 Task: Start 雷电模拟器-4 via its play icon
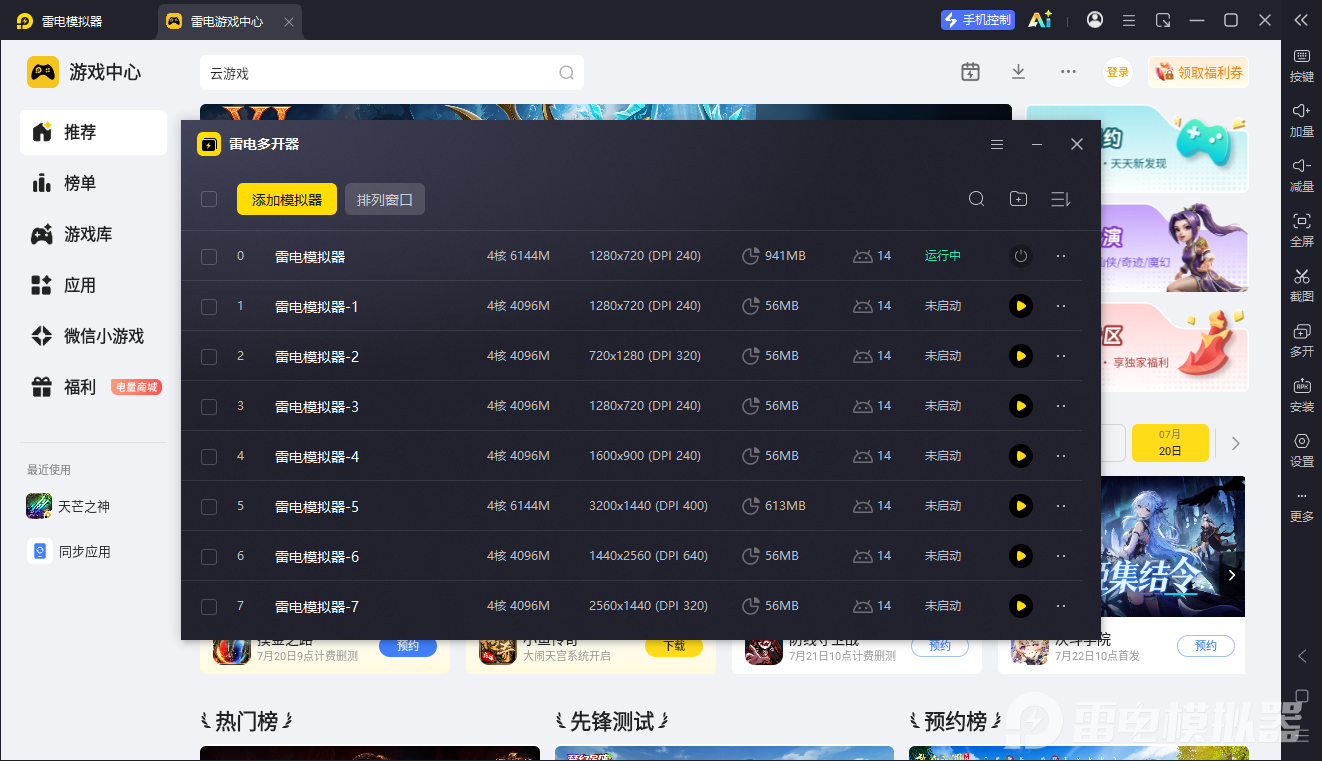[1020, 456]
